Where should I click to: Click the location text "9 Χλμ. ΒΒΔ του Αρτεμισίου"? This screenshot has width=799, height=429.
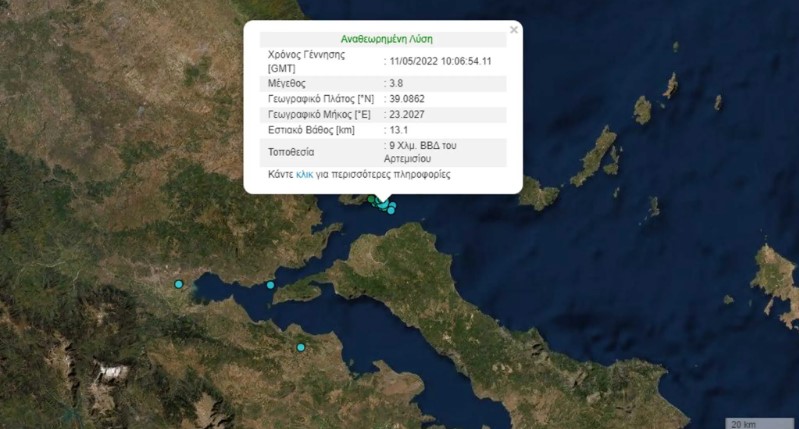[420, 152]
